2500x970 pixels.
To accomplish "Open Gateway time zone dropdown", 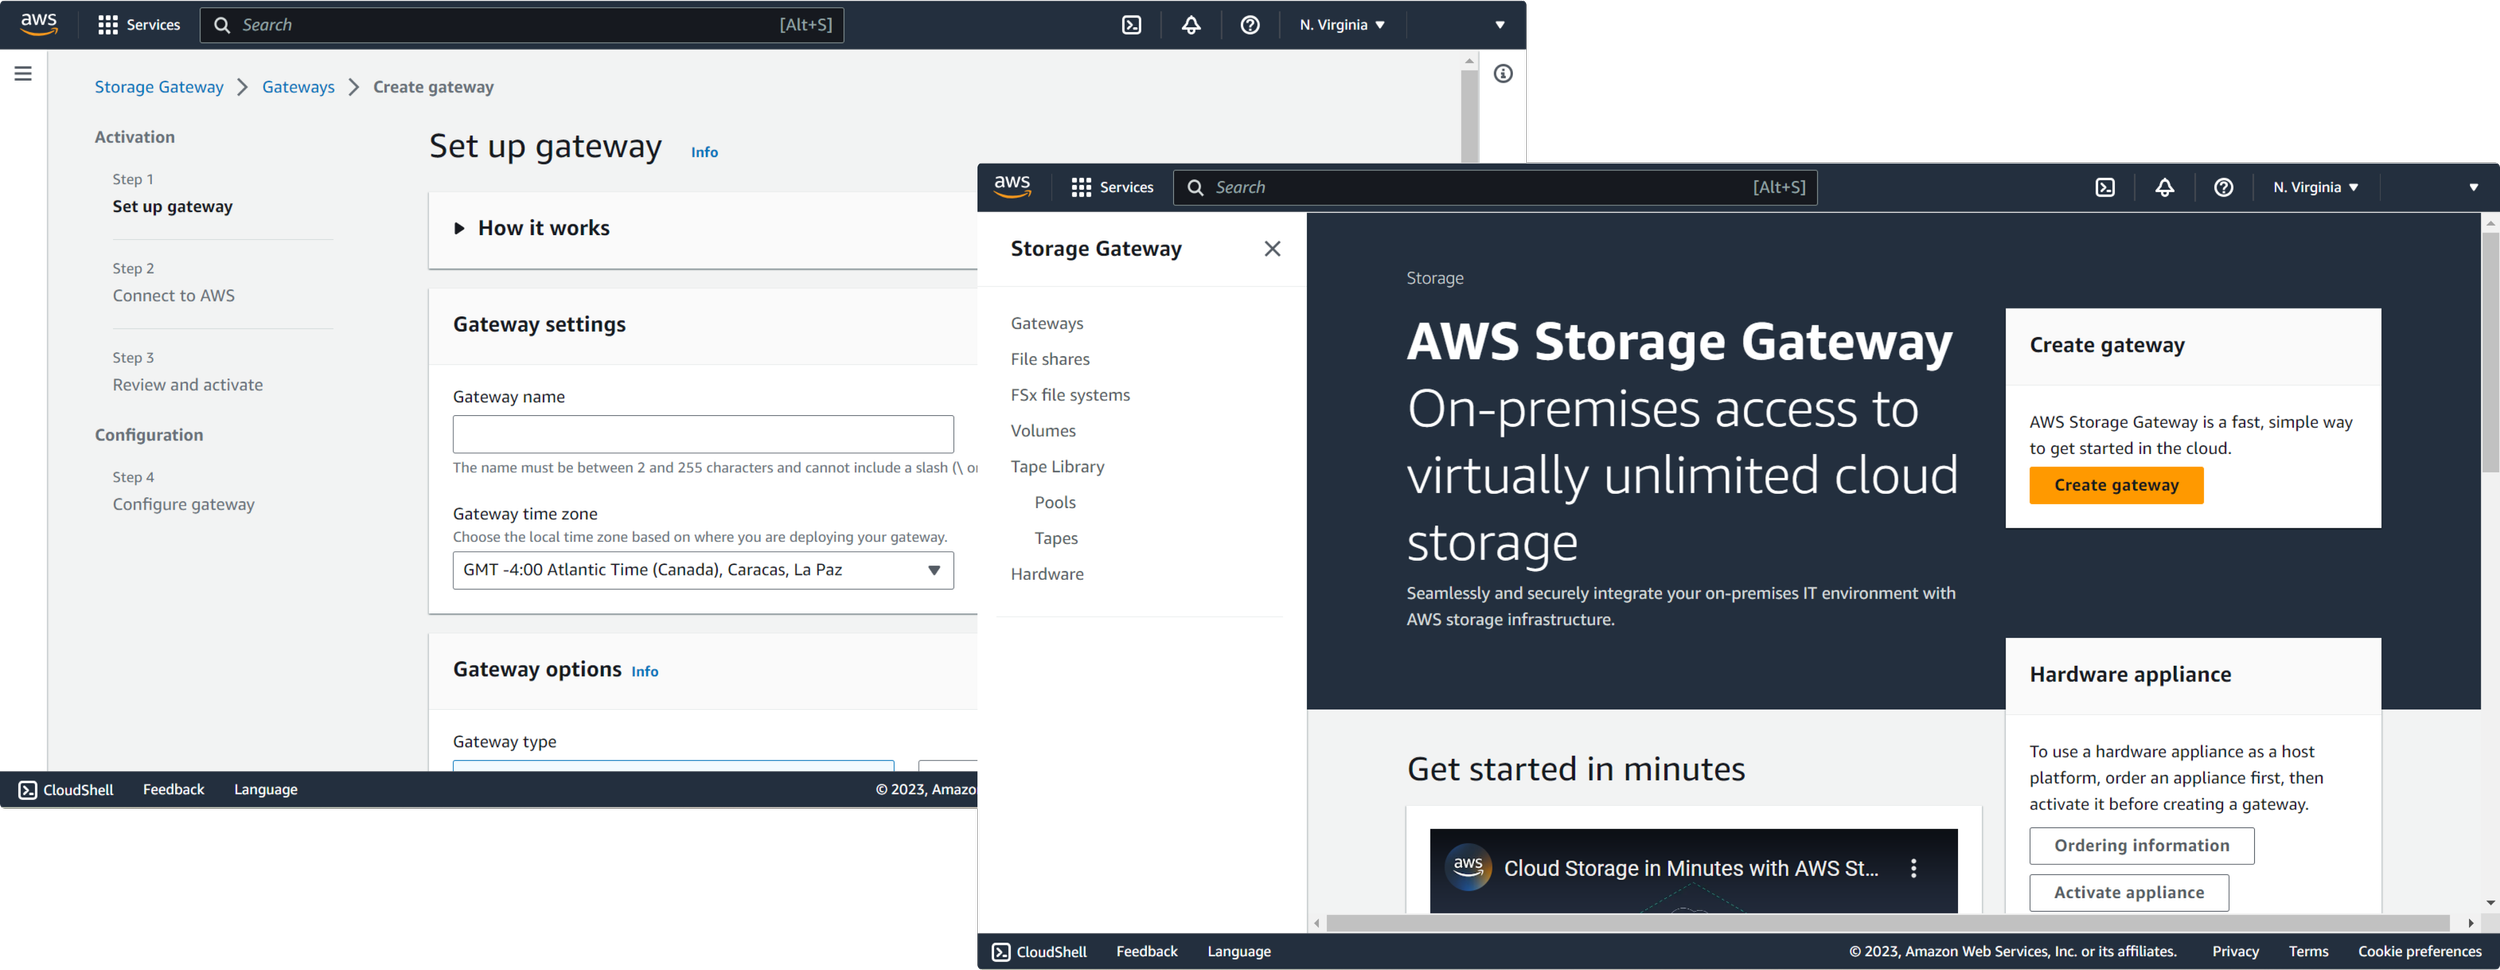I will pyautogui.click(x=703, y=570).
